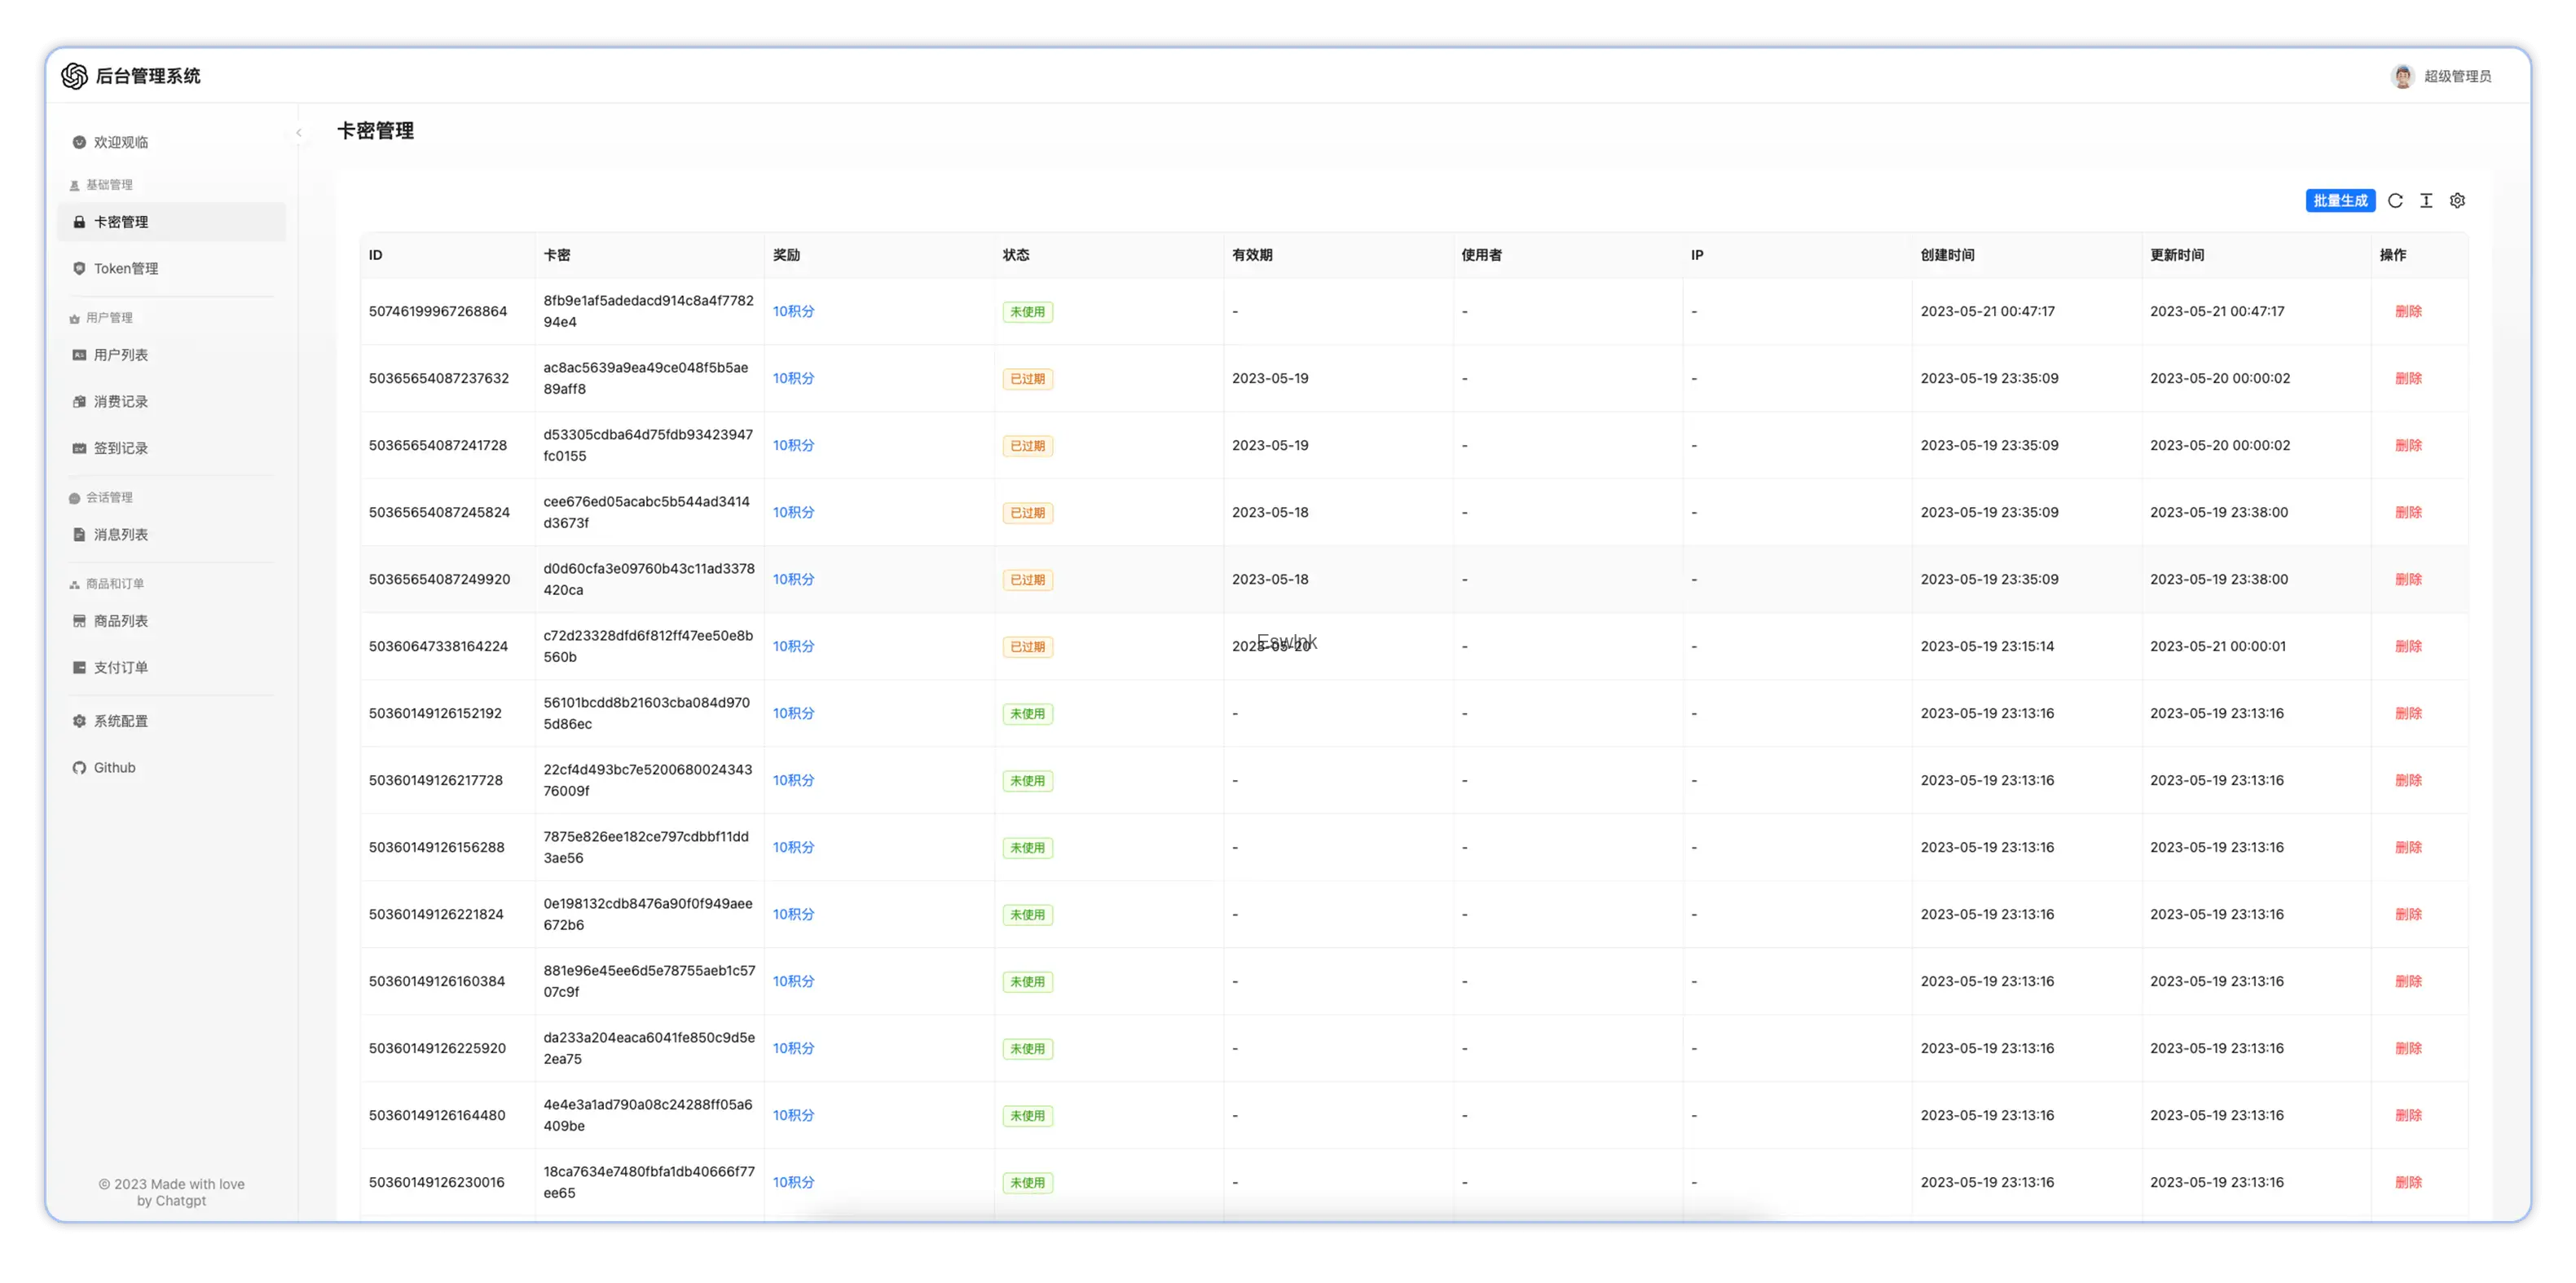Click the Token管理 shield icon
The width and height of the screenshot is (2576, 1283).
click(79, 268)
